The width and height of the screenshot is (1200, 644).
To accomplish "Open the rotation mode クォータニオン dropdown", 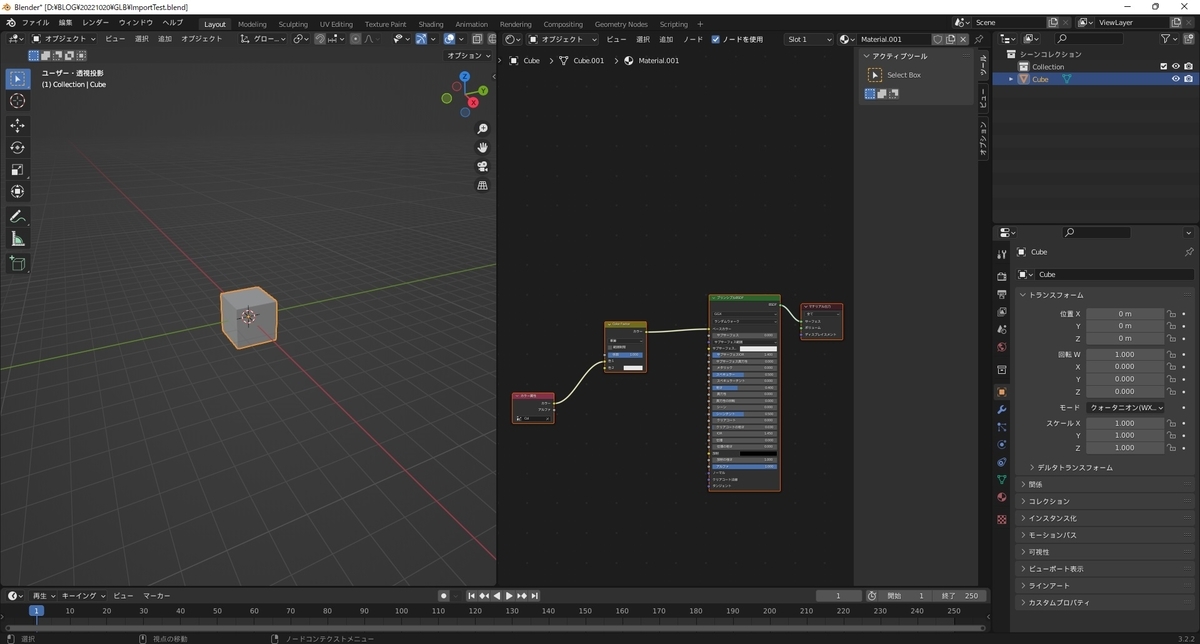I will pos(1125,408).
